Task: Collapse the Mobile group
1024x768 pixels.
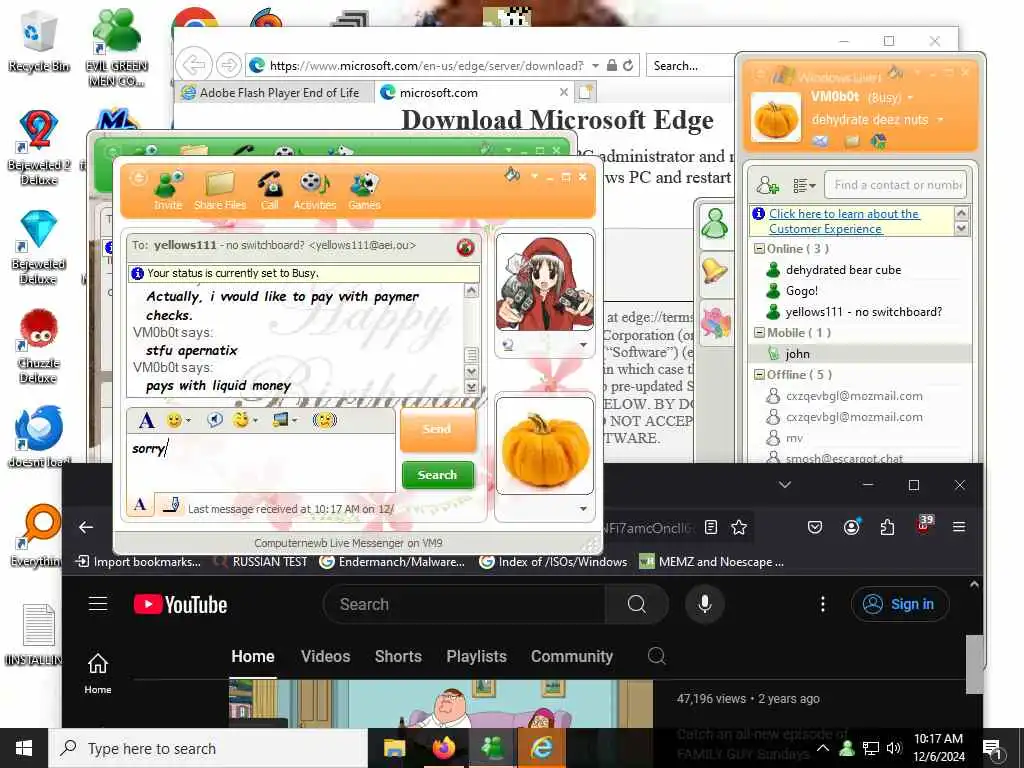Action: 759,332
